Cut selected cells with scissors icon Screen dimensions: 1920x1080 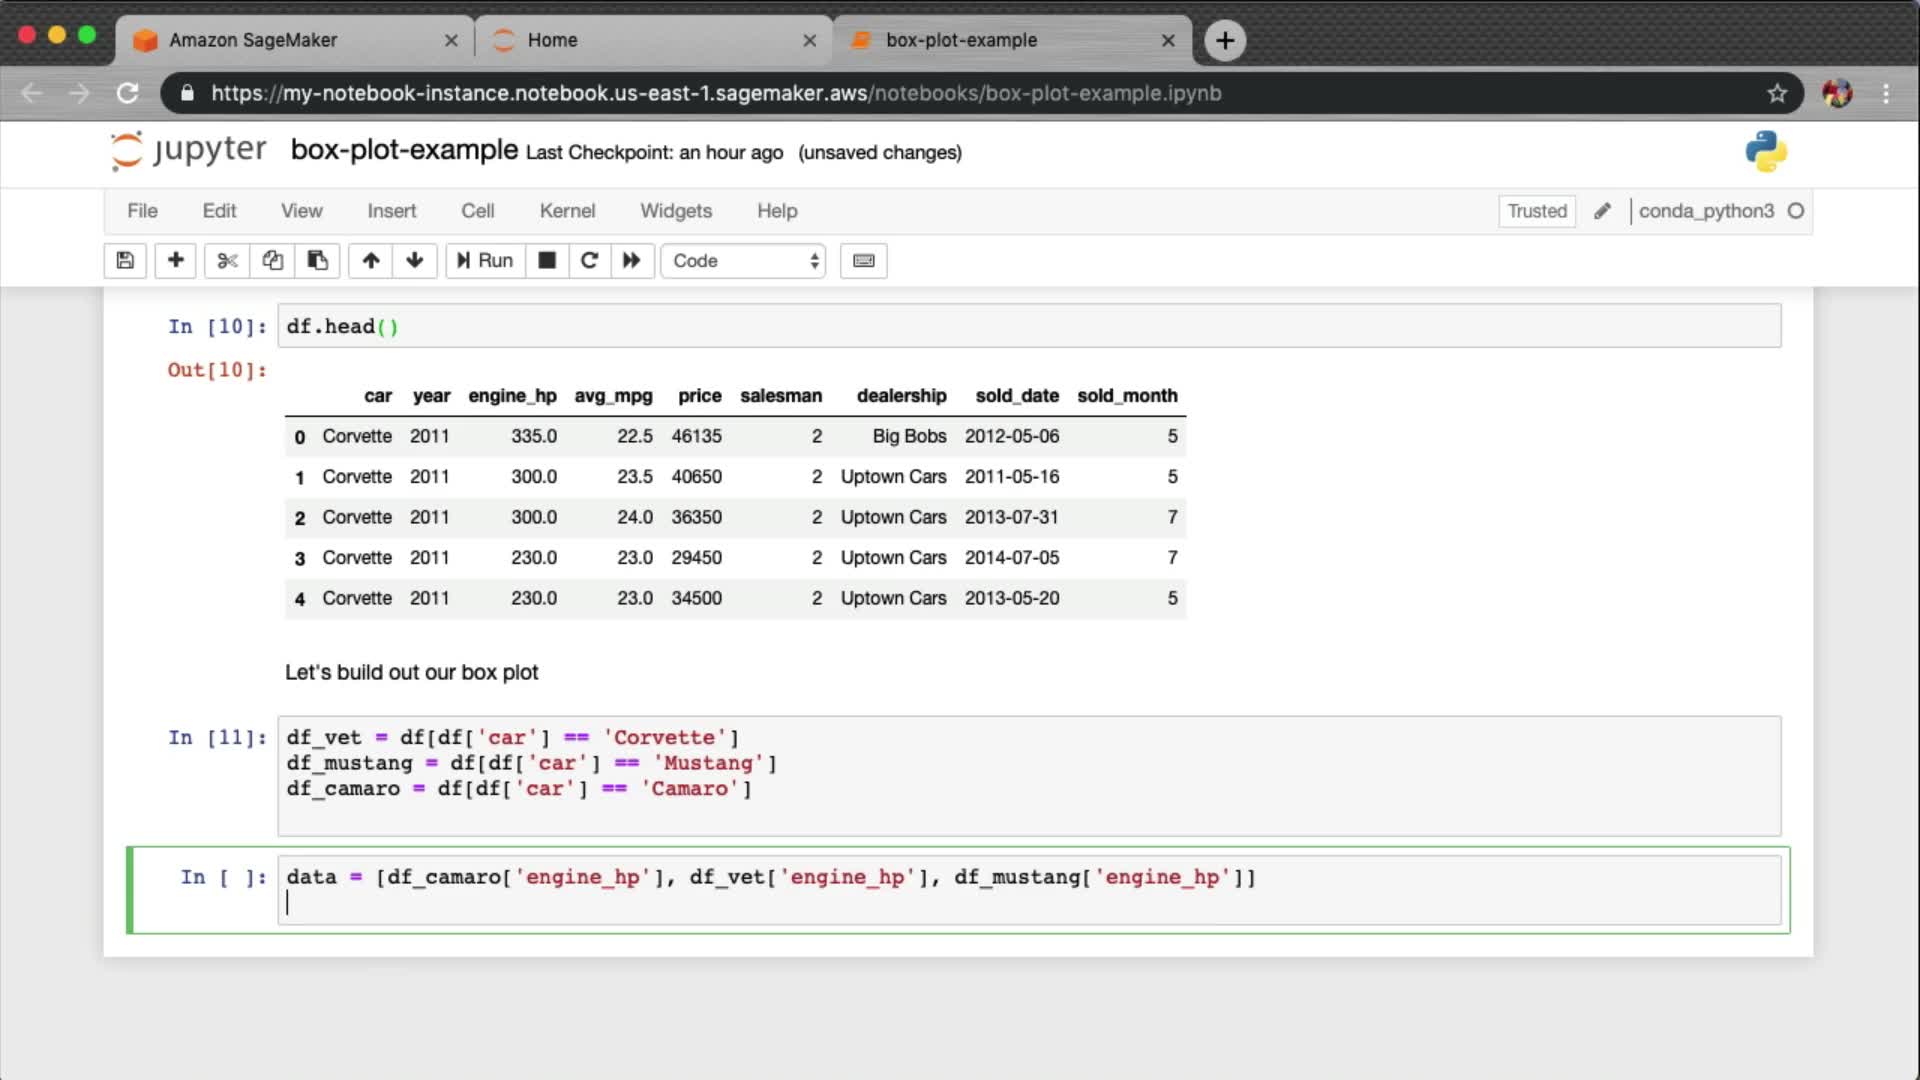[227, 261]
